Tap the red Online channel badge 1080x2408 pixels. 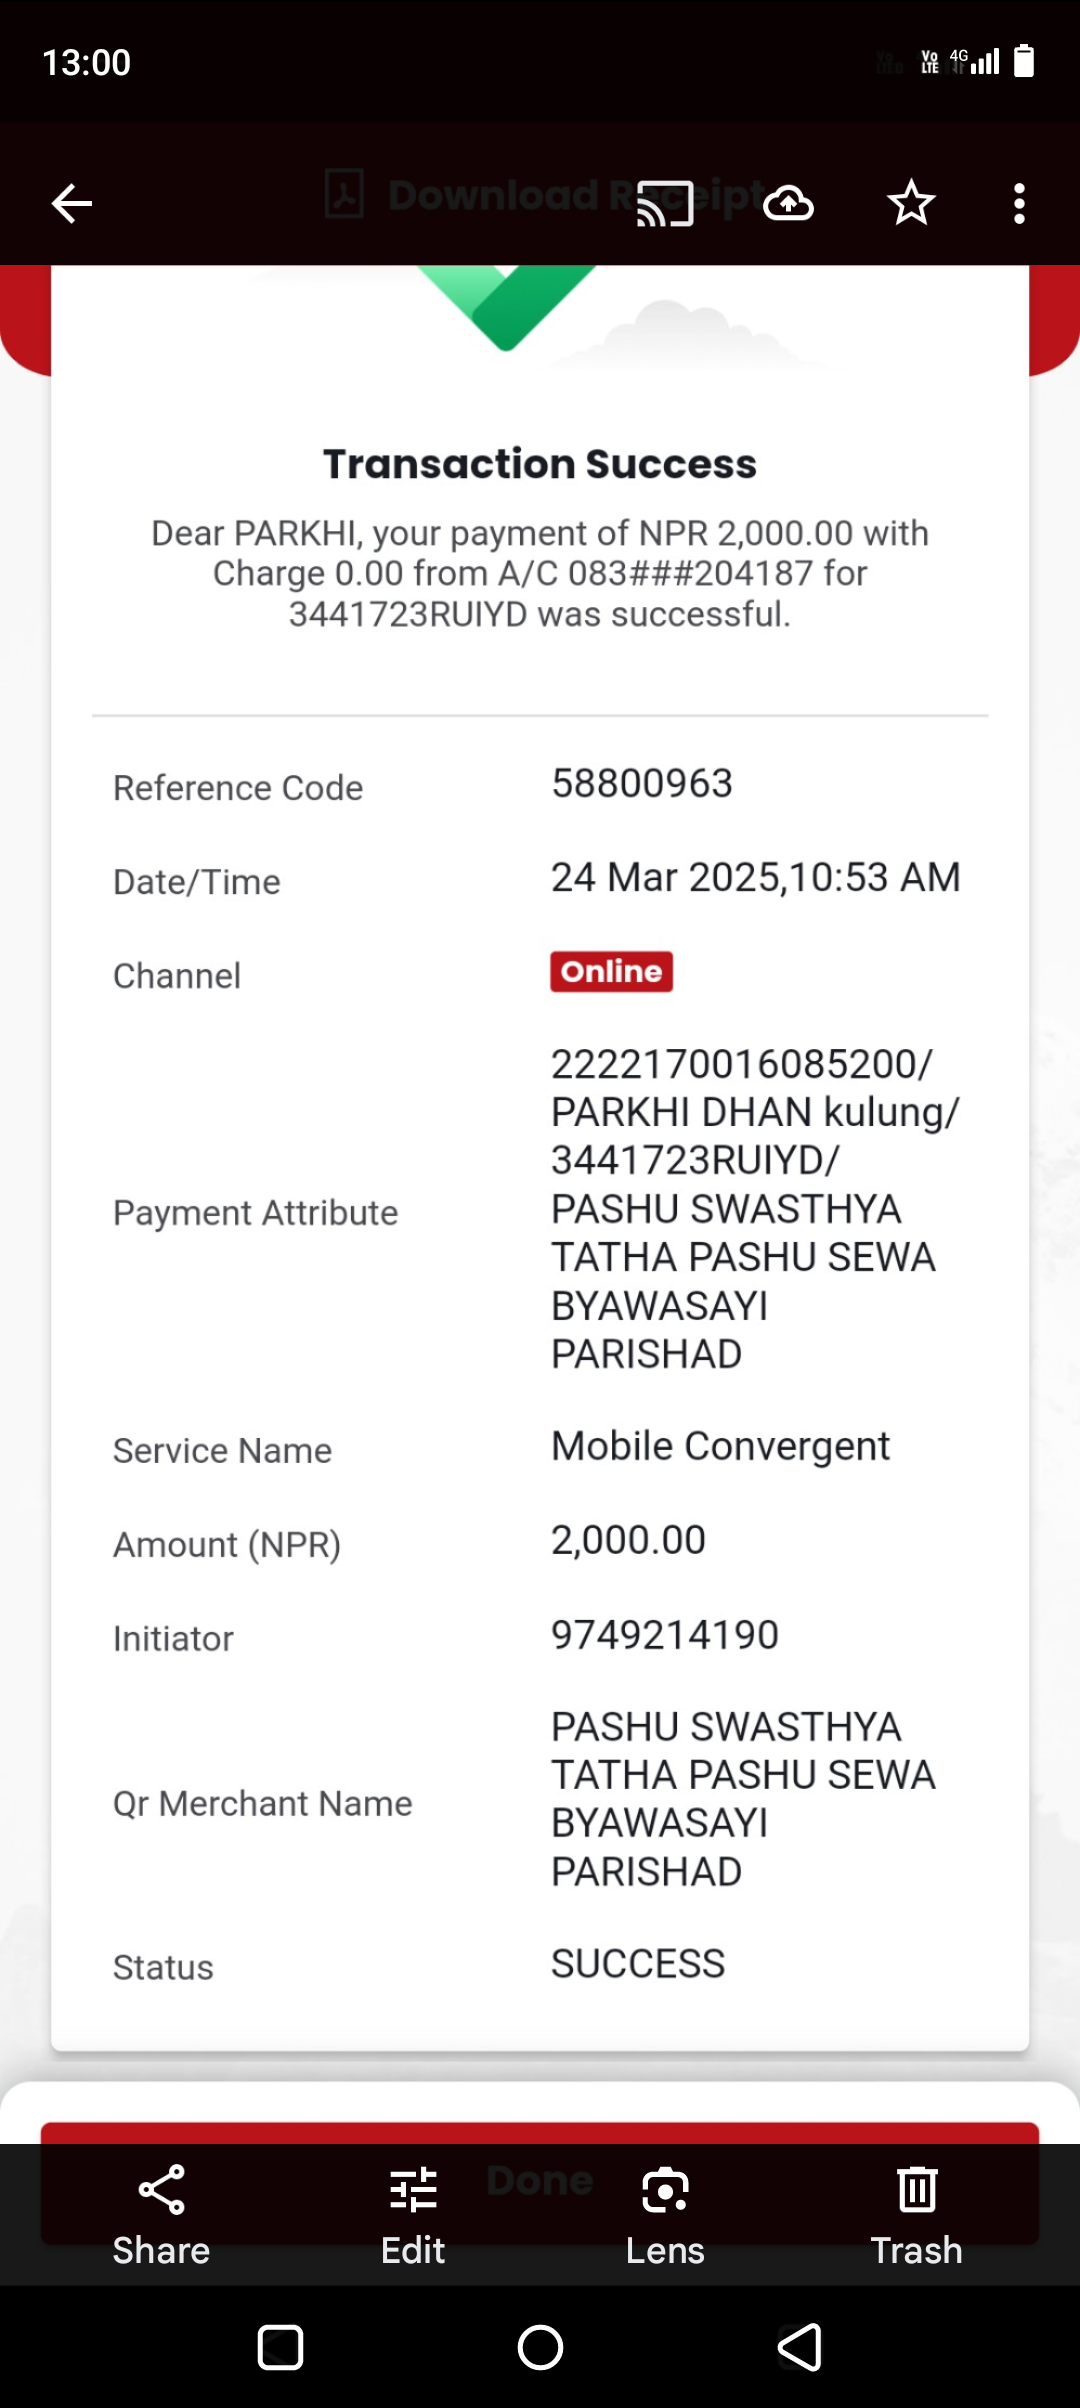coord(611,971)
